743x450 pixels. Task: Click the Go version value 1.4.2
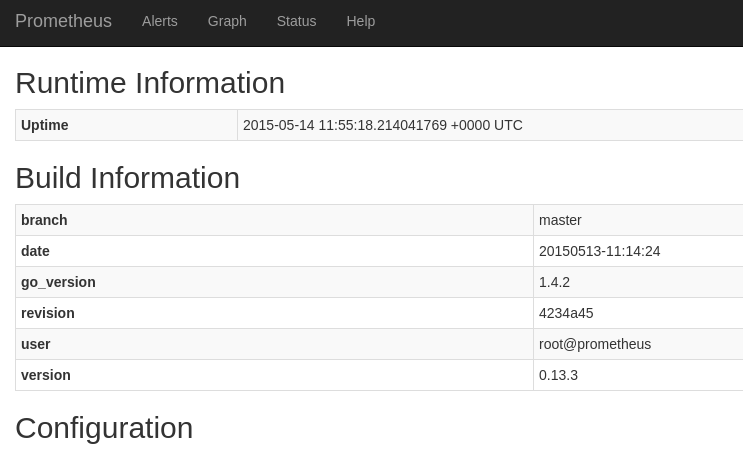pyautogui.click(x=554, y=282)
